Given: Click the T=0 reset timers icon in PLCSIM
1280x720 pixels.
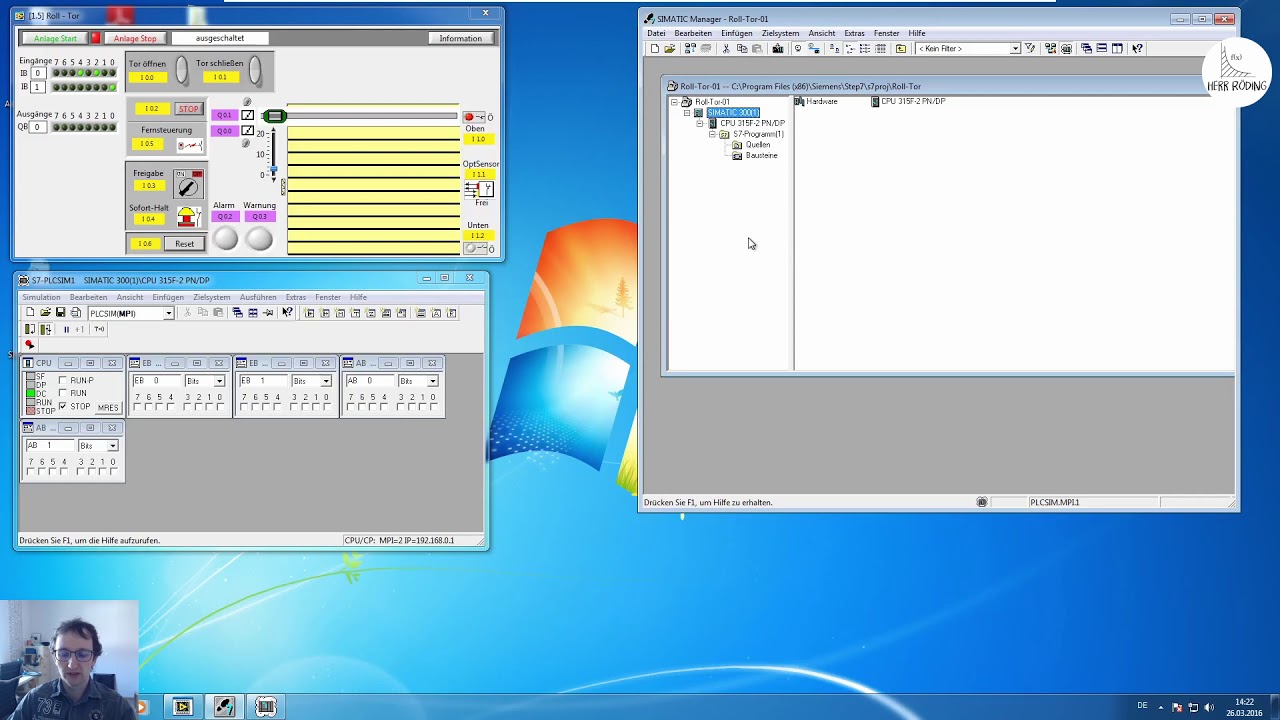Looking at the screenshot, I should point(99,329).
